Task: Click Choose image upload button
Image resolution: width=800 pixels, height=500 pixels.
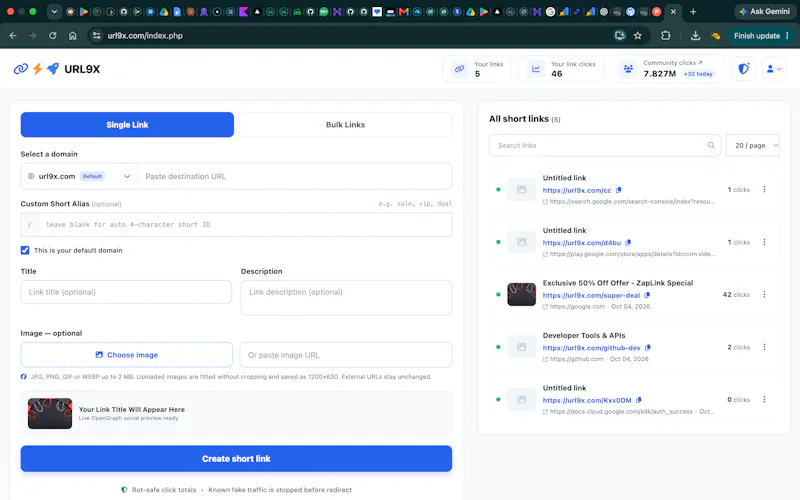Action: [x=127, y=355]
